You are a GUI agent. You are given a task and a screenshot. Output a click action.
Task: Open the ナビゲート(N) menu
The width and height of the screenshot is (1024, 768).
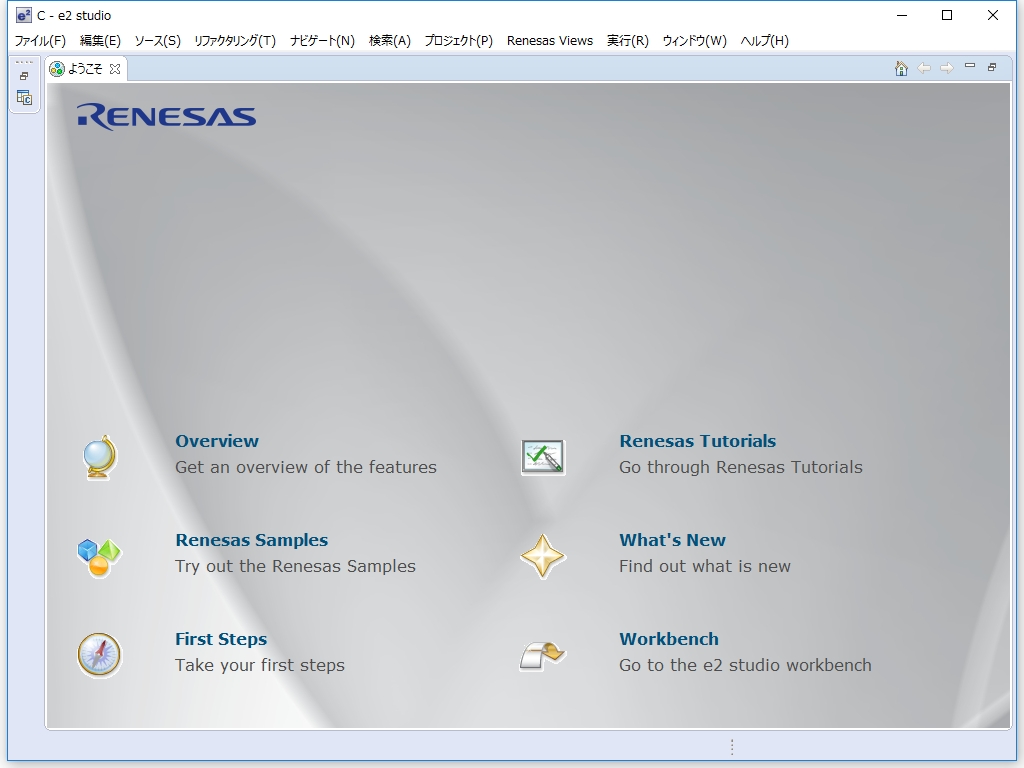322,40
